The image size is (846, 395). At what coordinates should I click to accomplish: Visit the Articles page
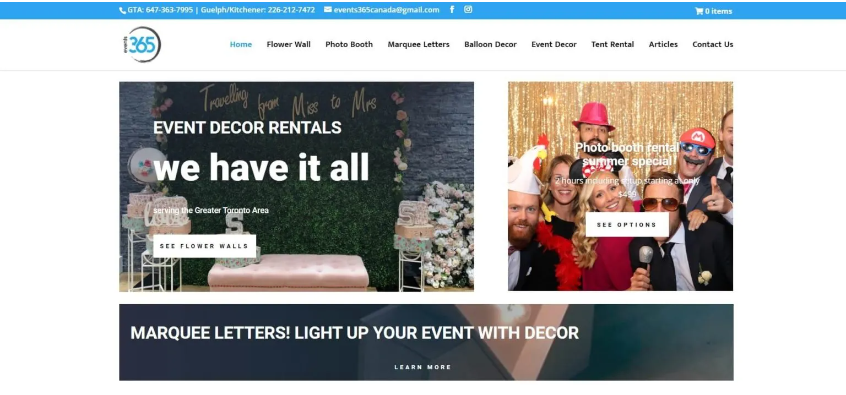point(663,44)
